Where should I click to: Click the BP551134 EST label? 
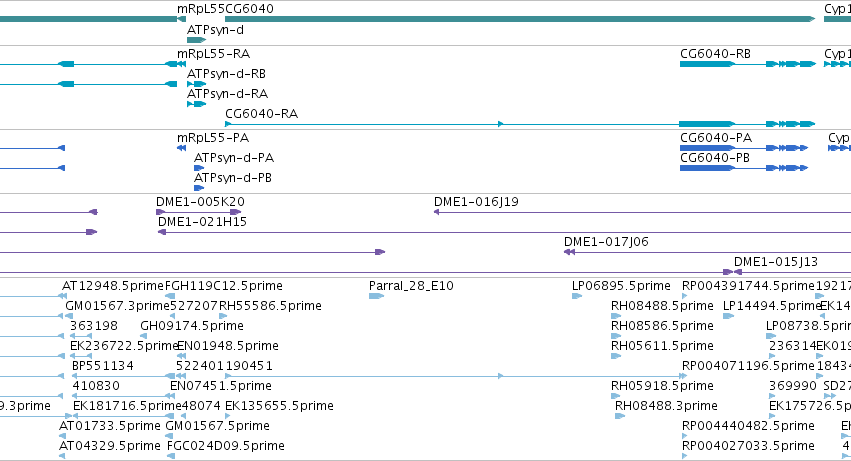tap(103, 367)
